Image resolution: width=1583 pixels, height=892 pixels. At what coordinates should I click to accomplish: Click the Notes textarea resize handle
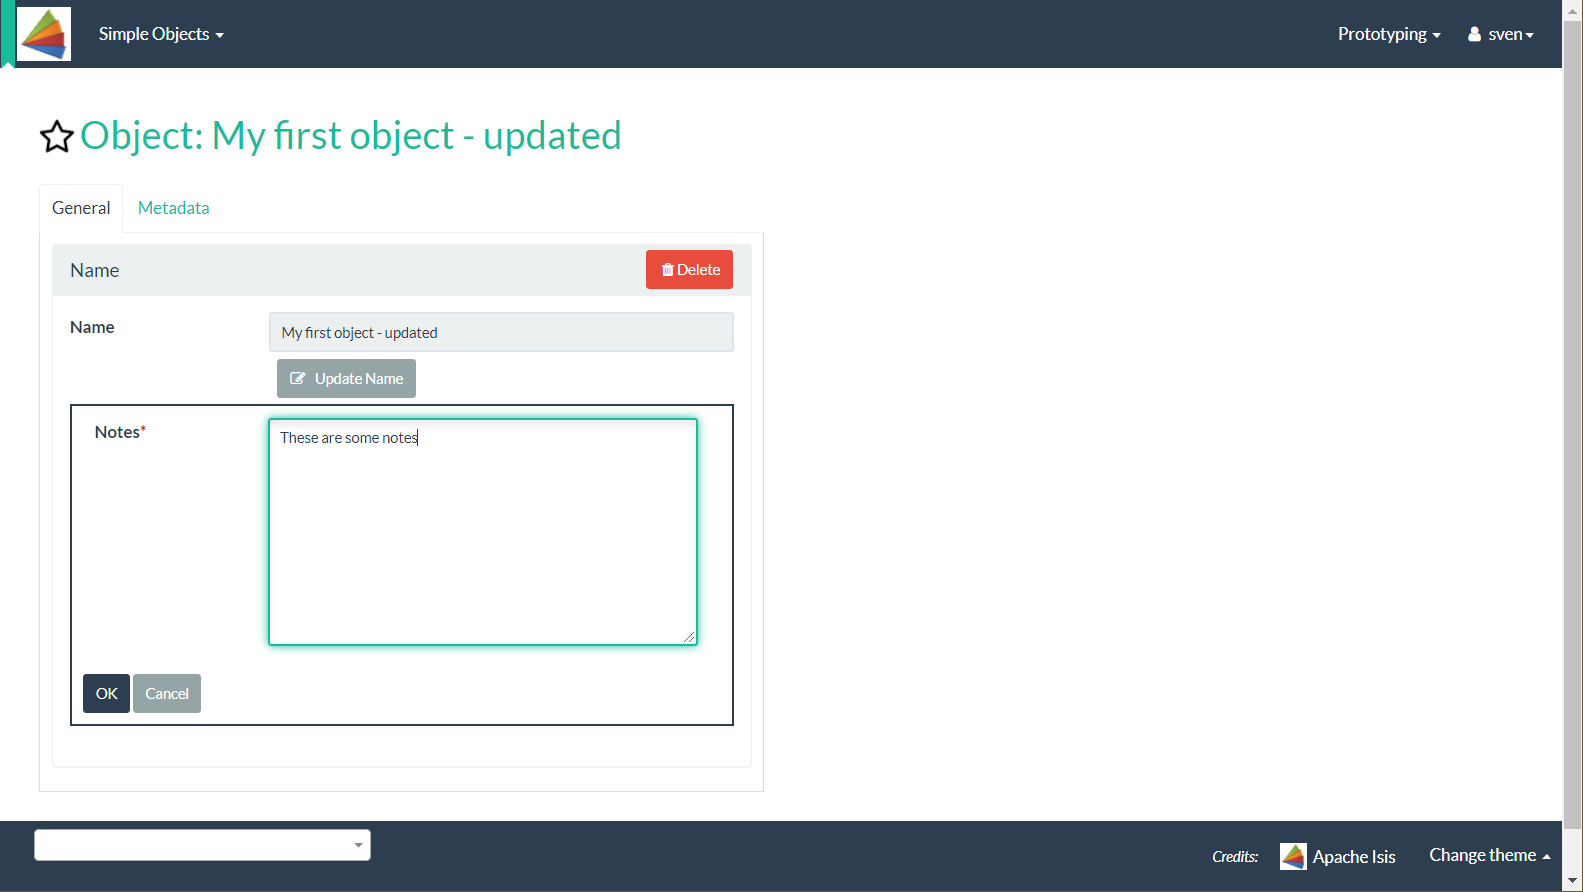tap(689, 637)
